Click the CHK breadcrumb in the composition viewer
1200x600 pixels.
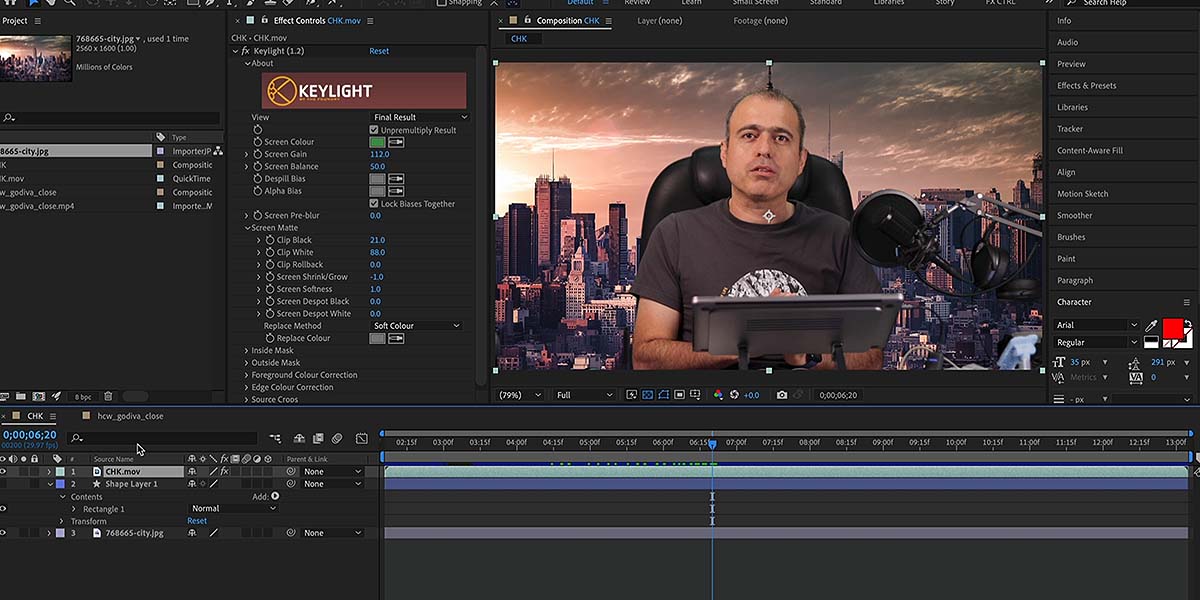click(519, 38)
